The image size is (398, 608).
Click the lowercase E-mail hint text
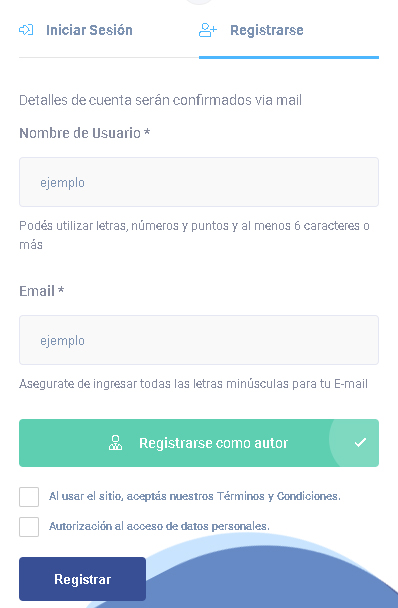click(x=193, y=384)
